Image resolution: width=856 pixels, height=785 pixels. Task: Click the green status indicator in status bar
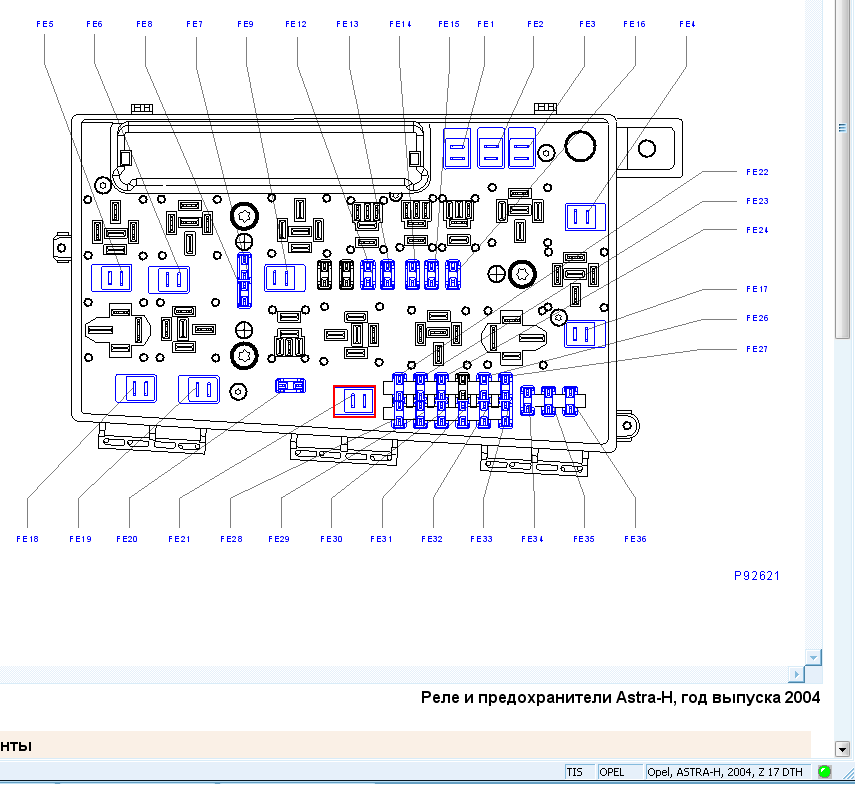coord(824,771)
